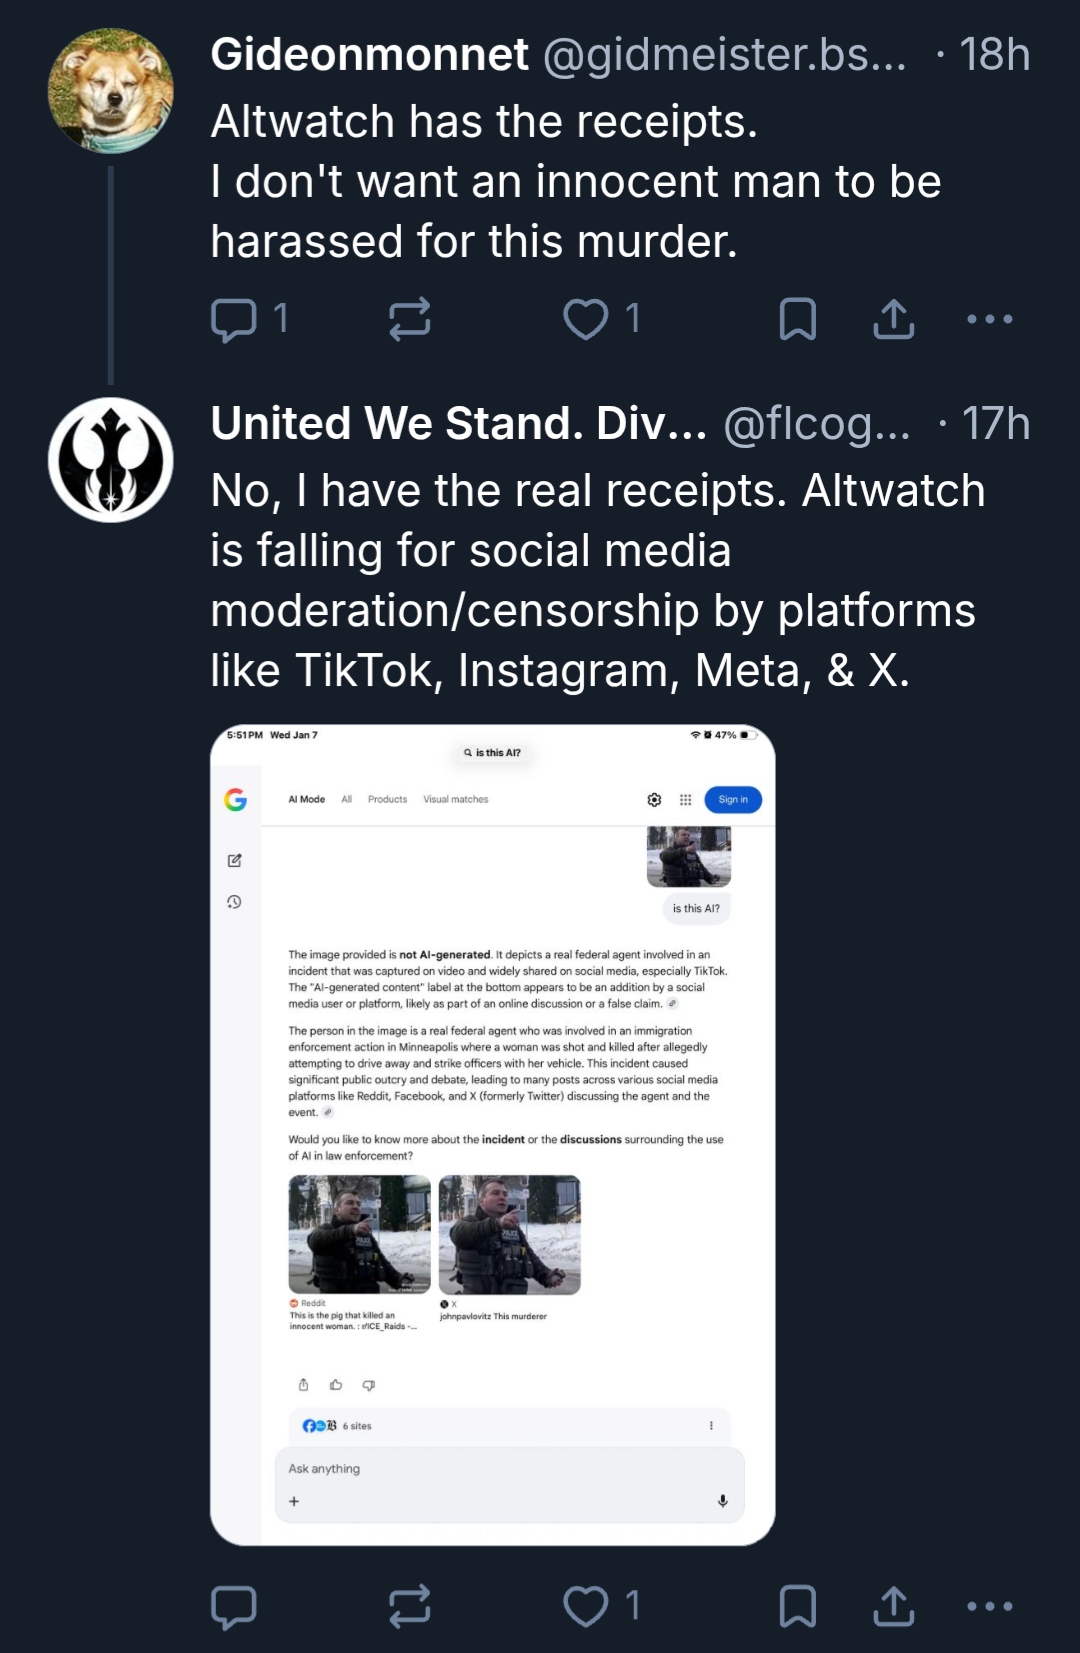Open United We Stand's avatar

(x=111, y=460)
